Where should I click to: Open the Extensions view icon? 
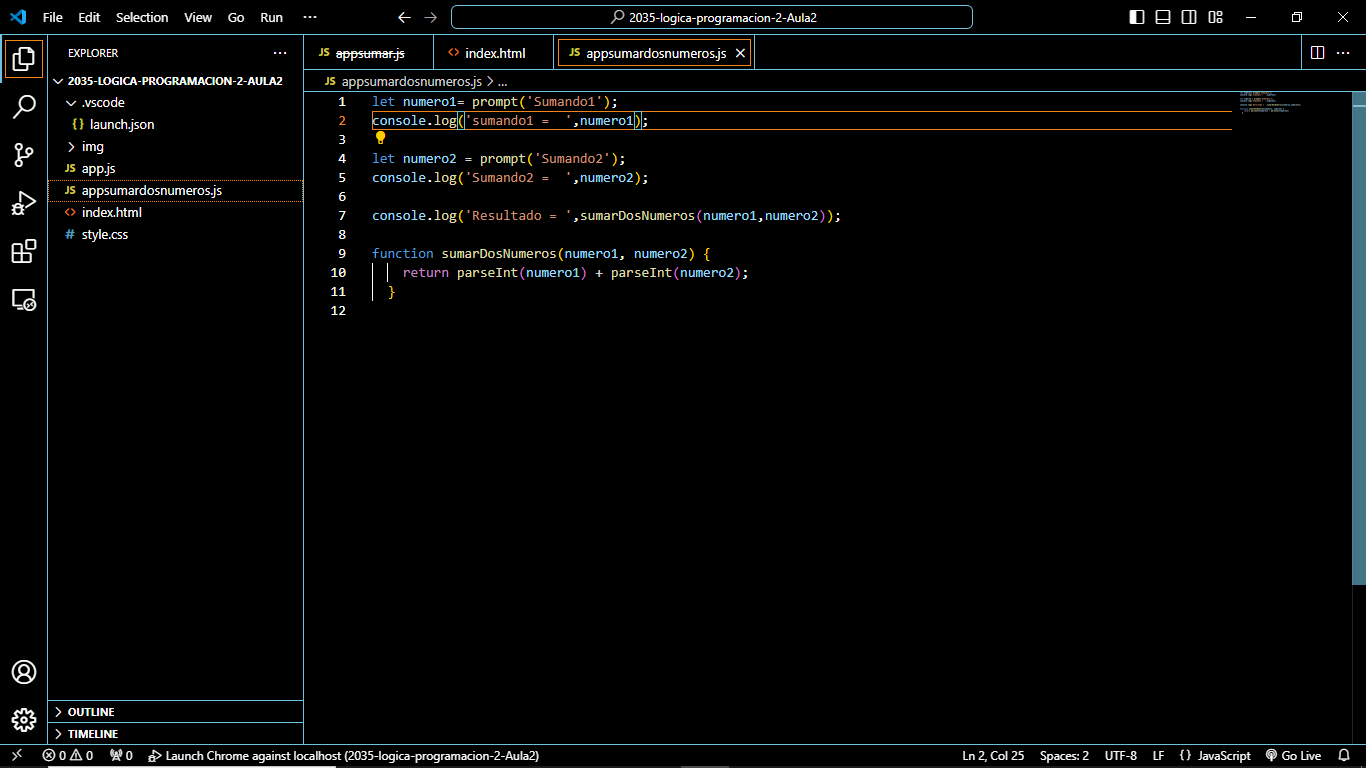point(24,251)
